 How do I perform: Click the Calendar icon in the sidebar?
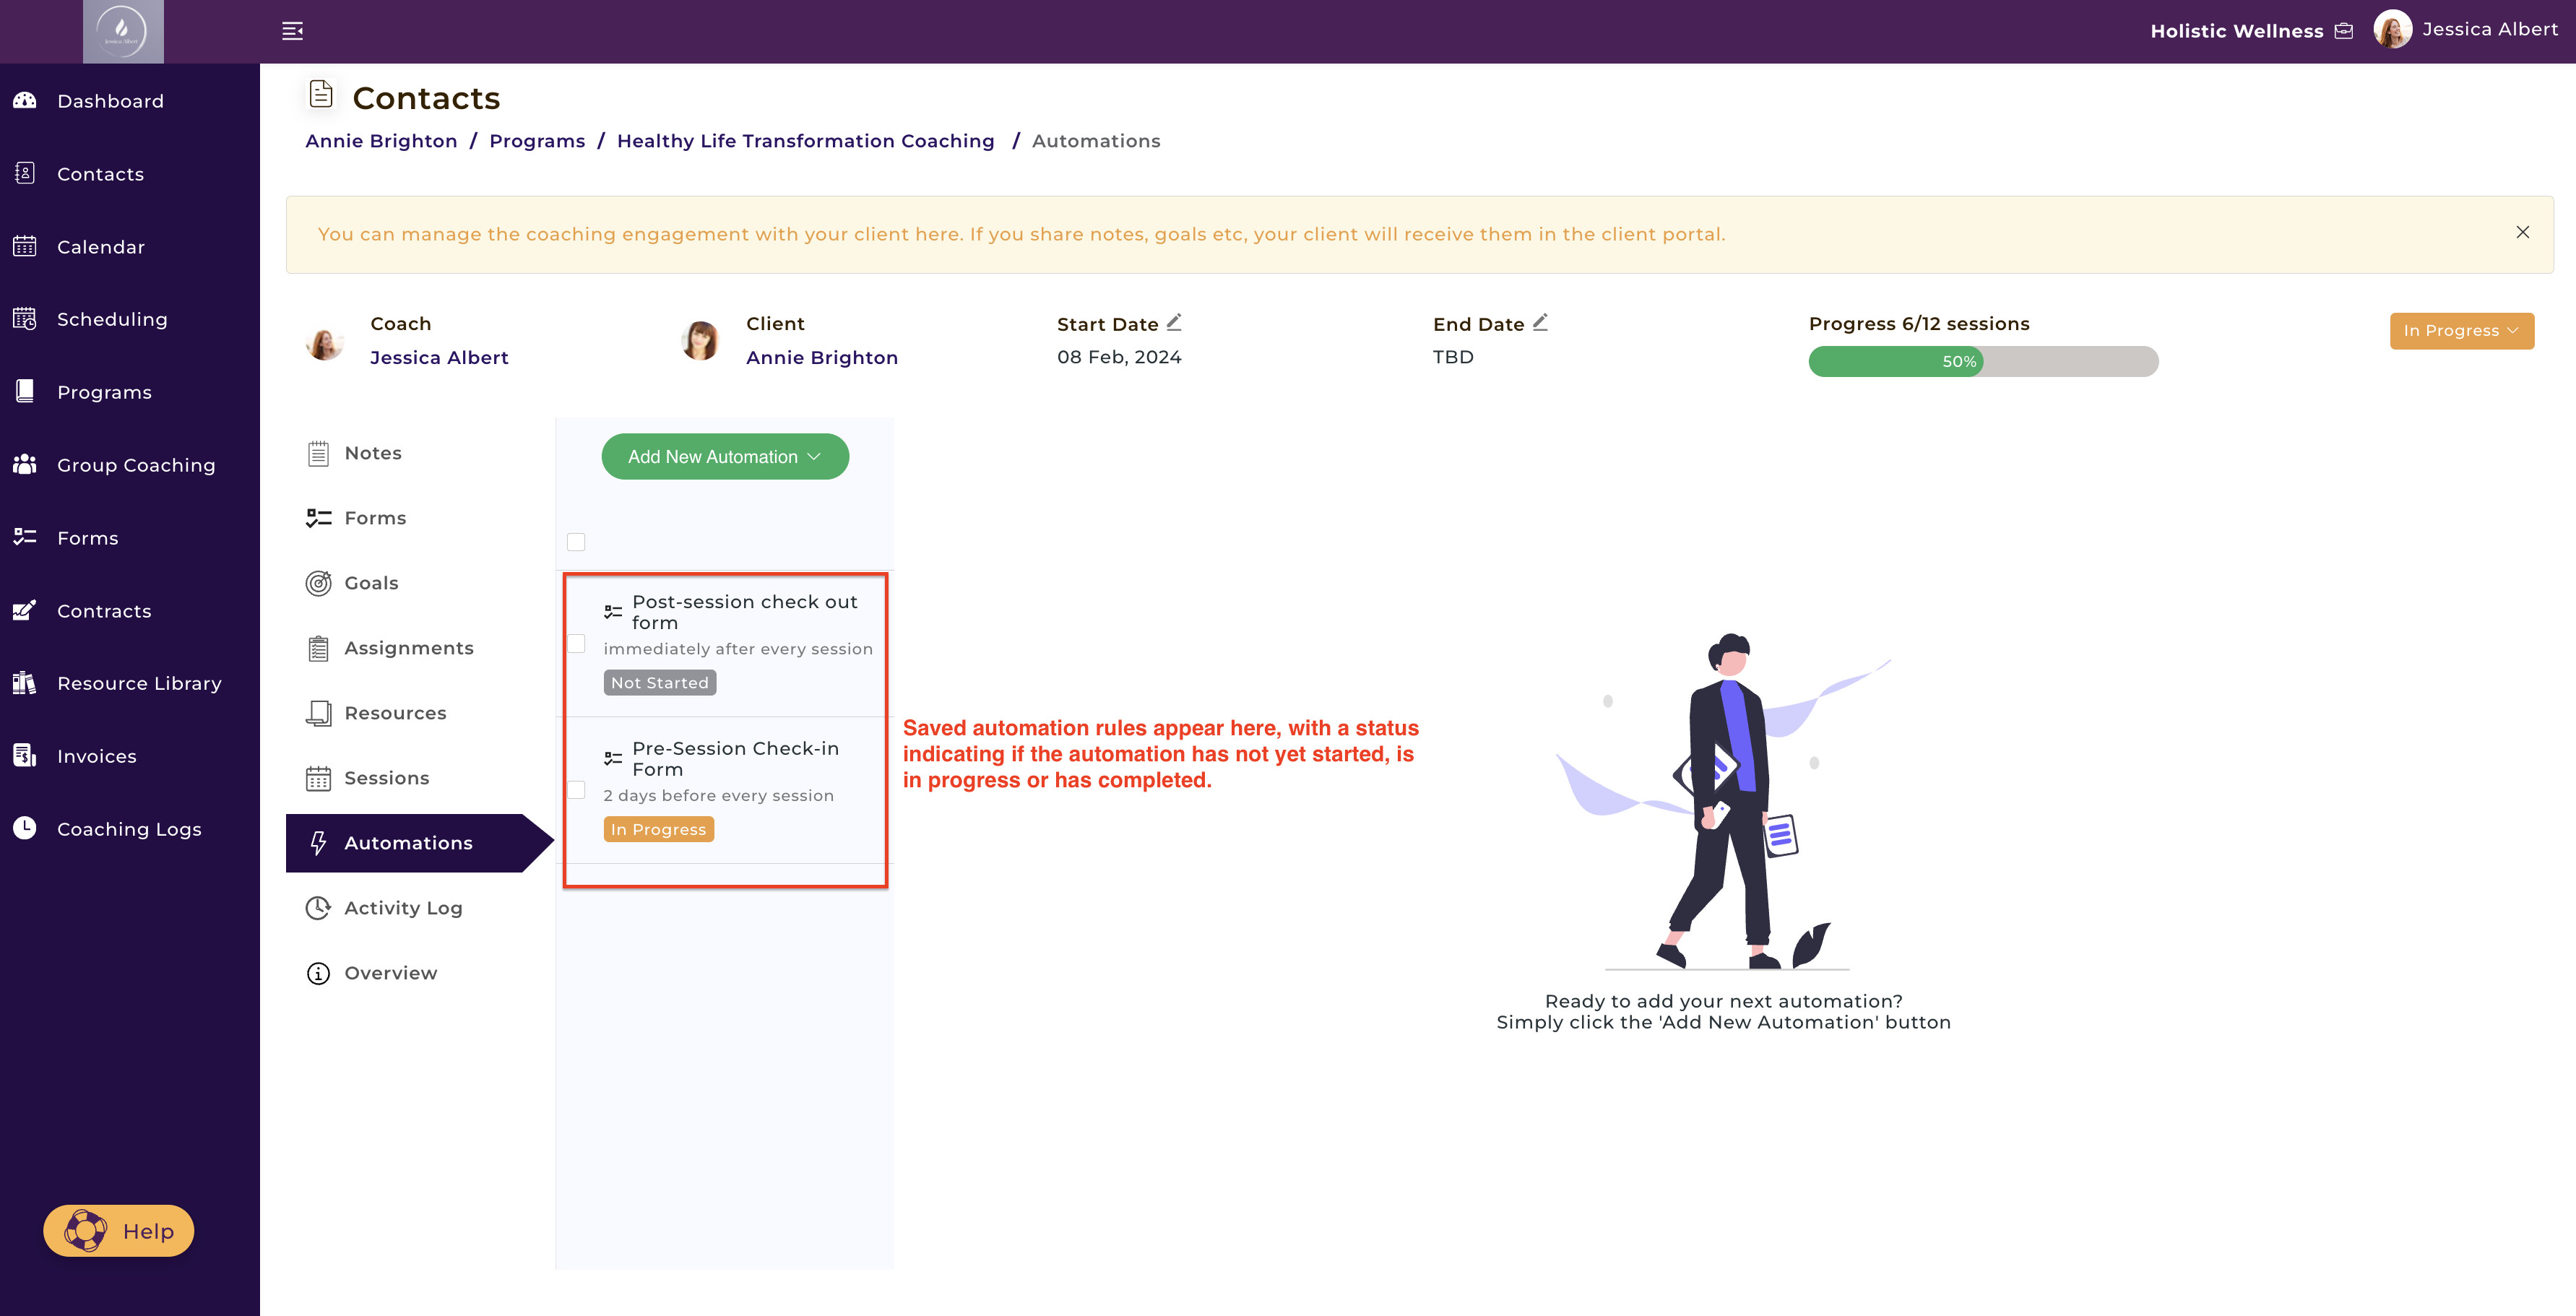[25, 246]
